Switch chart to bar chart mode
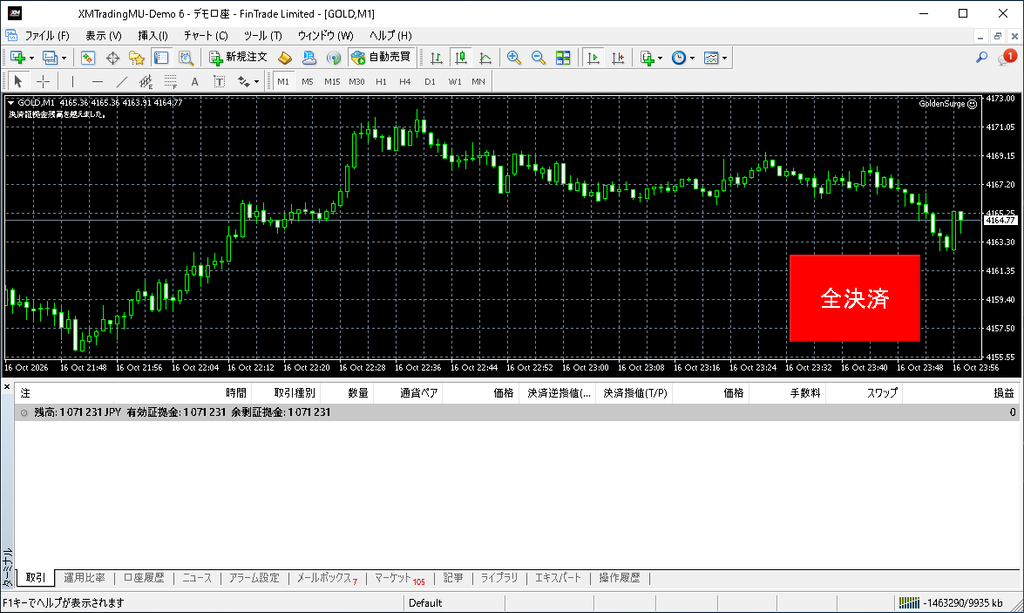Image resolution: width=1024 pixels, height=613 pixels. tap(436, 58)
